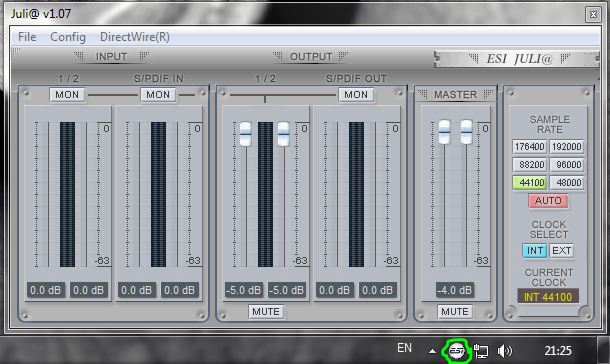Show hidden tray icons arrow
Image resolution: width=610 pixels, height=364 pixels.
coord(432,352)
